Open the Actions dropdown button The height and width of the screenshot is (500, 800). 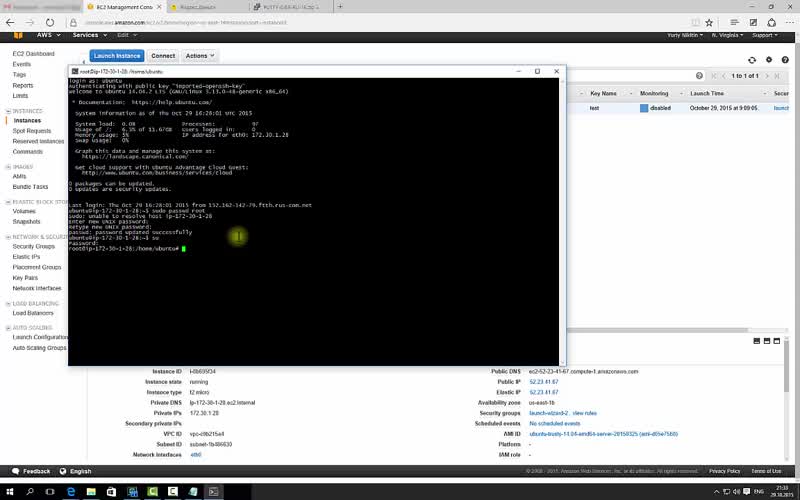pos(200,56)
